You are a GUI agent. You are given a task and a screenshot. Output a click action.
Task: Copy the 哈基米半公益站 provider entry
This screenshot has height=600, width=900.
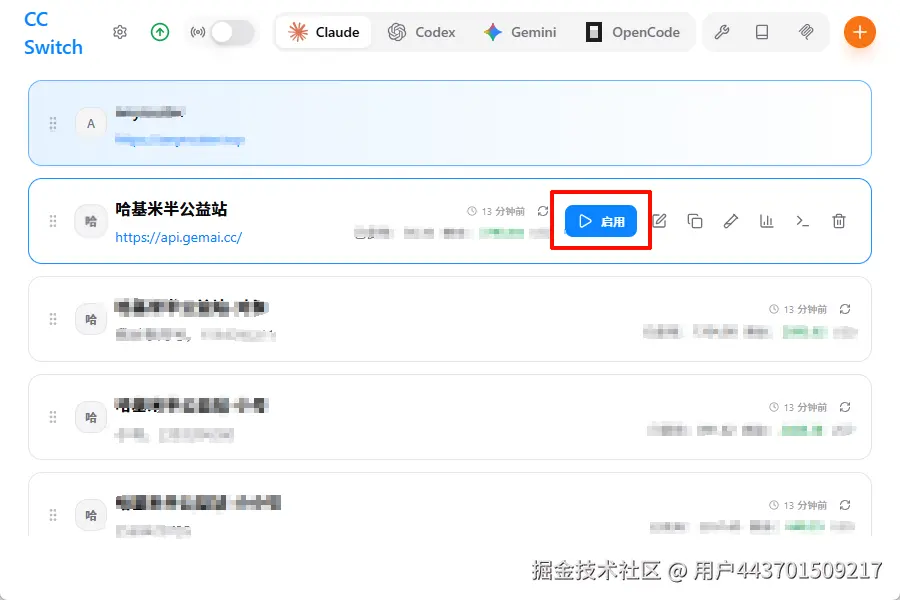coord(695,221)
